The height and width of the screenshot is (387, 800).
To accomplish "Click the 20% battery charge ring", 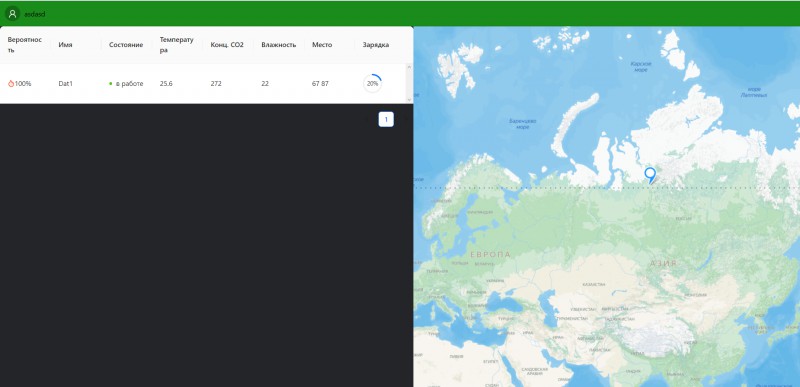I will coord(372,84).
